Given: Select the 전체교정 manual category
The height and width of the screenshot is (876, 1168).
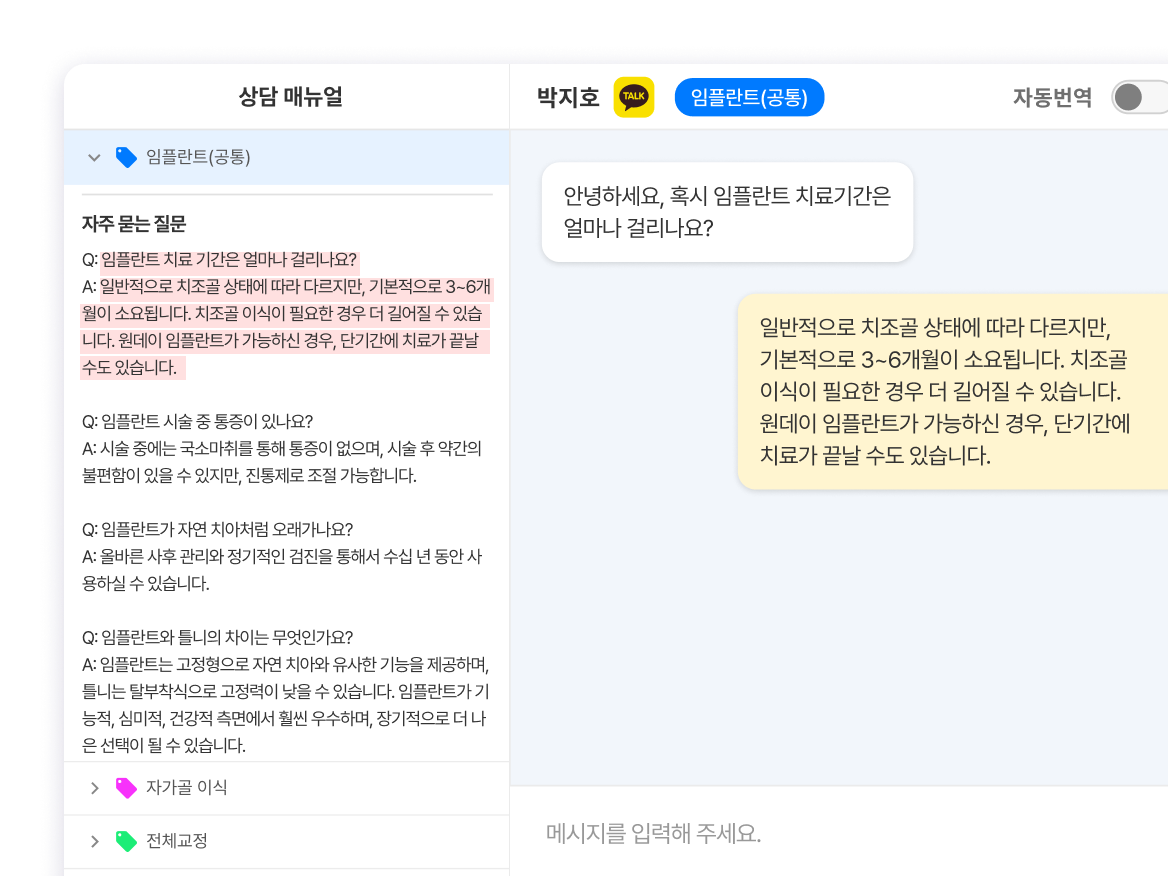Looking at the screenshot, I should coord(177,841).
